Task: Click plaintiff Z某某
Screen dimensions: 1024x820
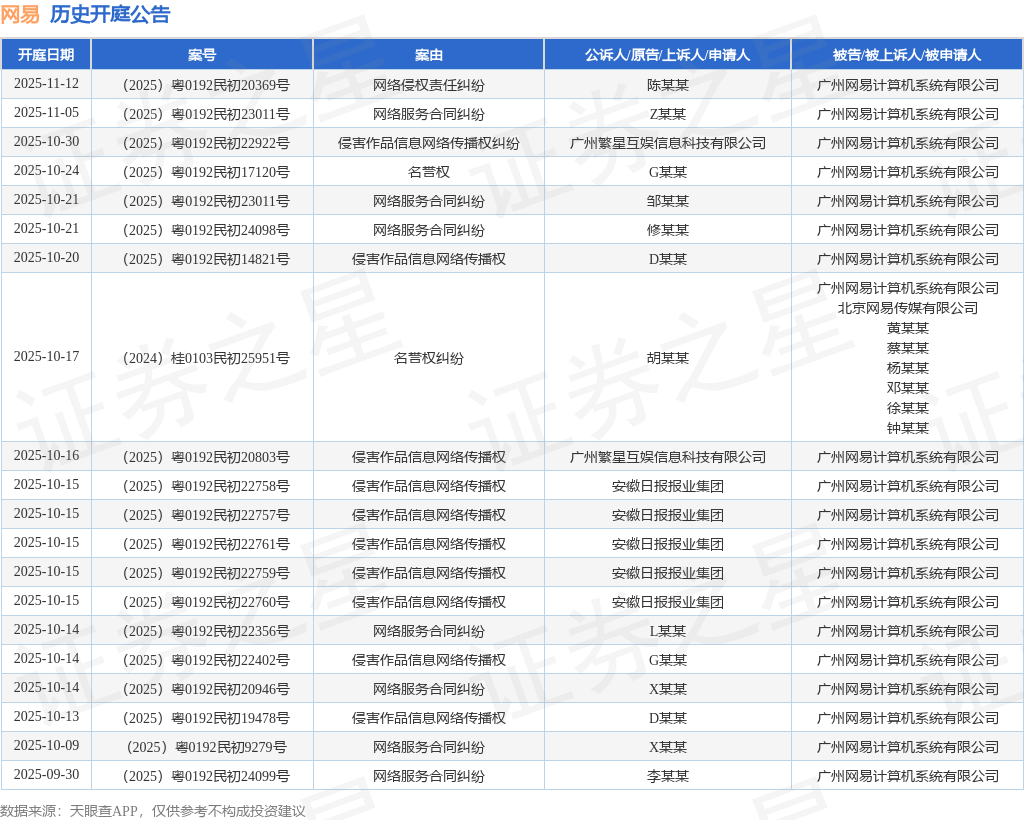Action: click(x=667, y=114)
